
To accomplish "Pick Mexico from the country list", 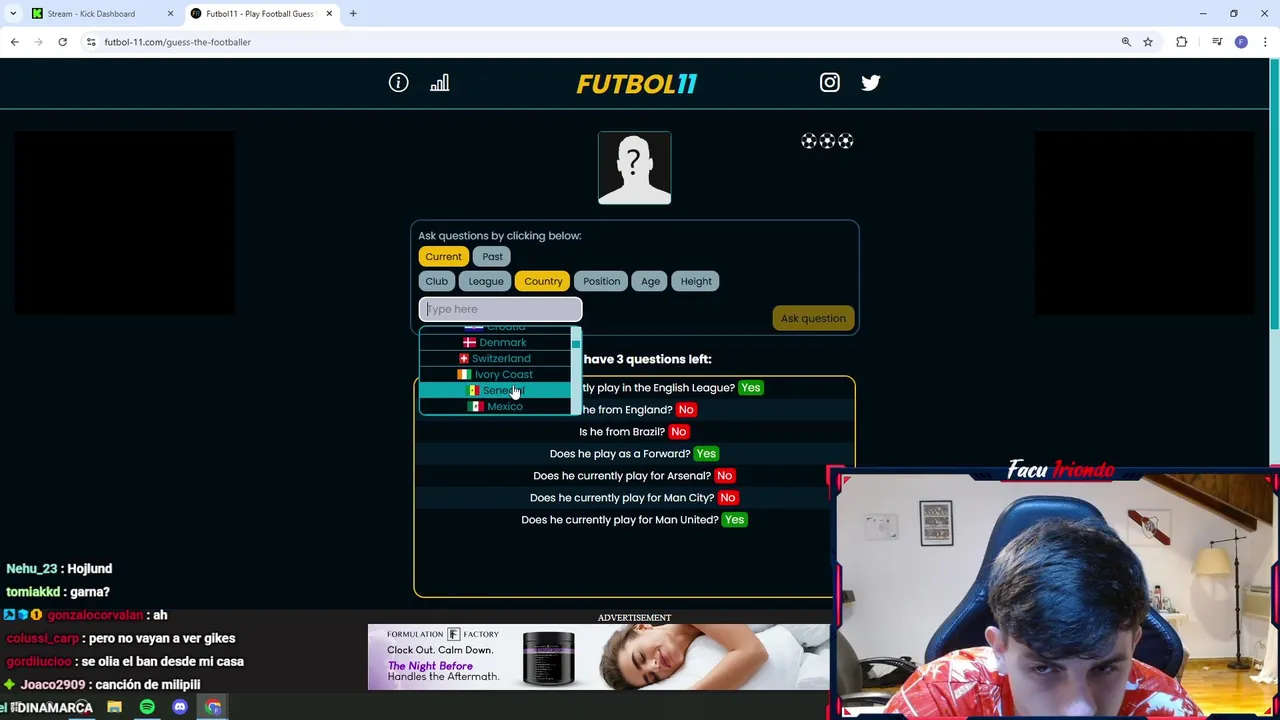I will 495,406.
